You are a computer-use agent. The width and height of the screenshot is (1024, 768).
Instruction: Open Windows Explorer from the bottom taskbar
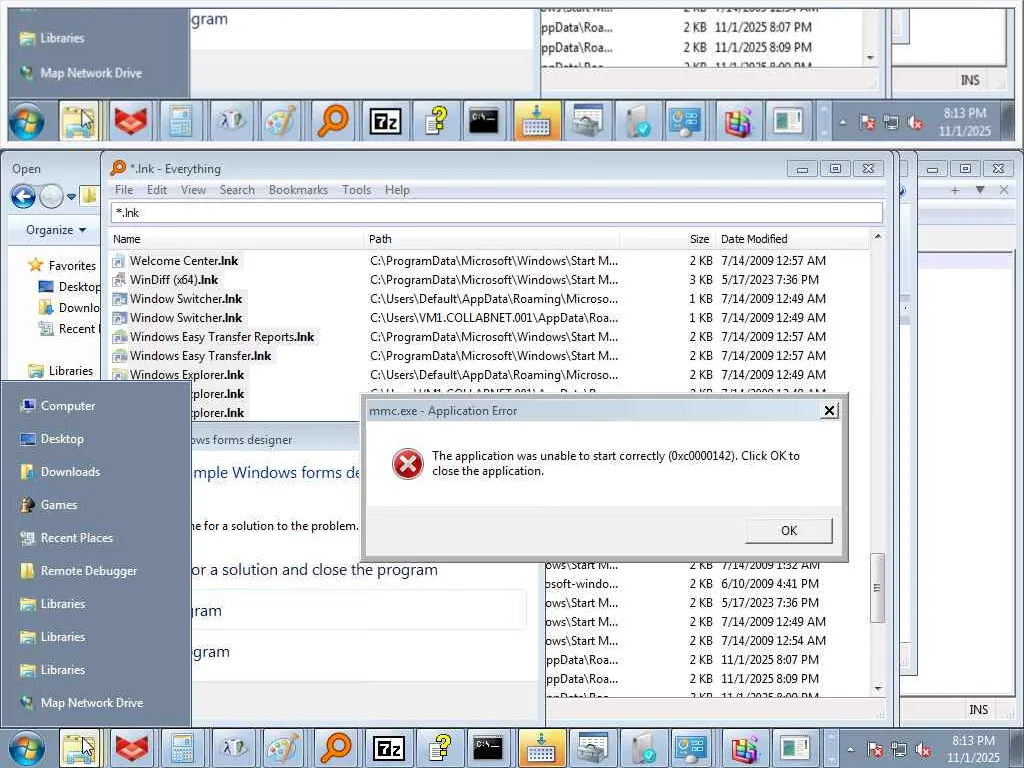click(79, 748)
